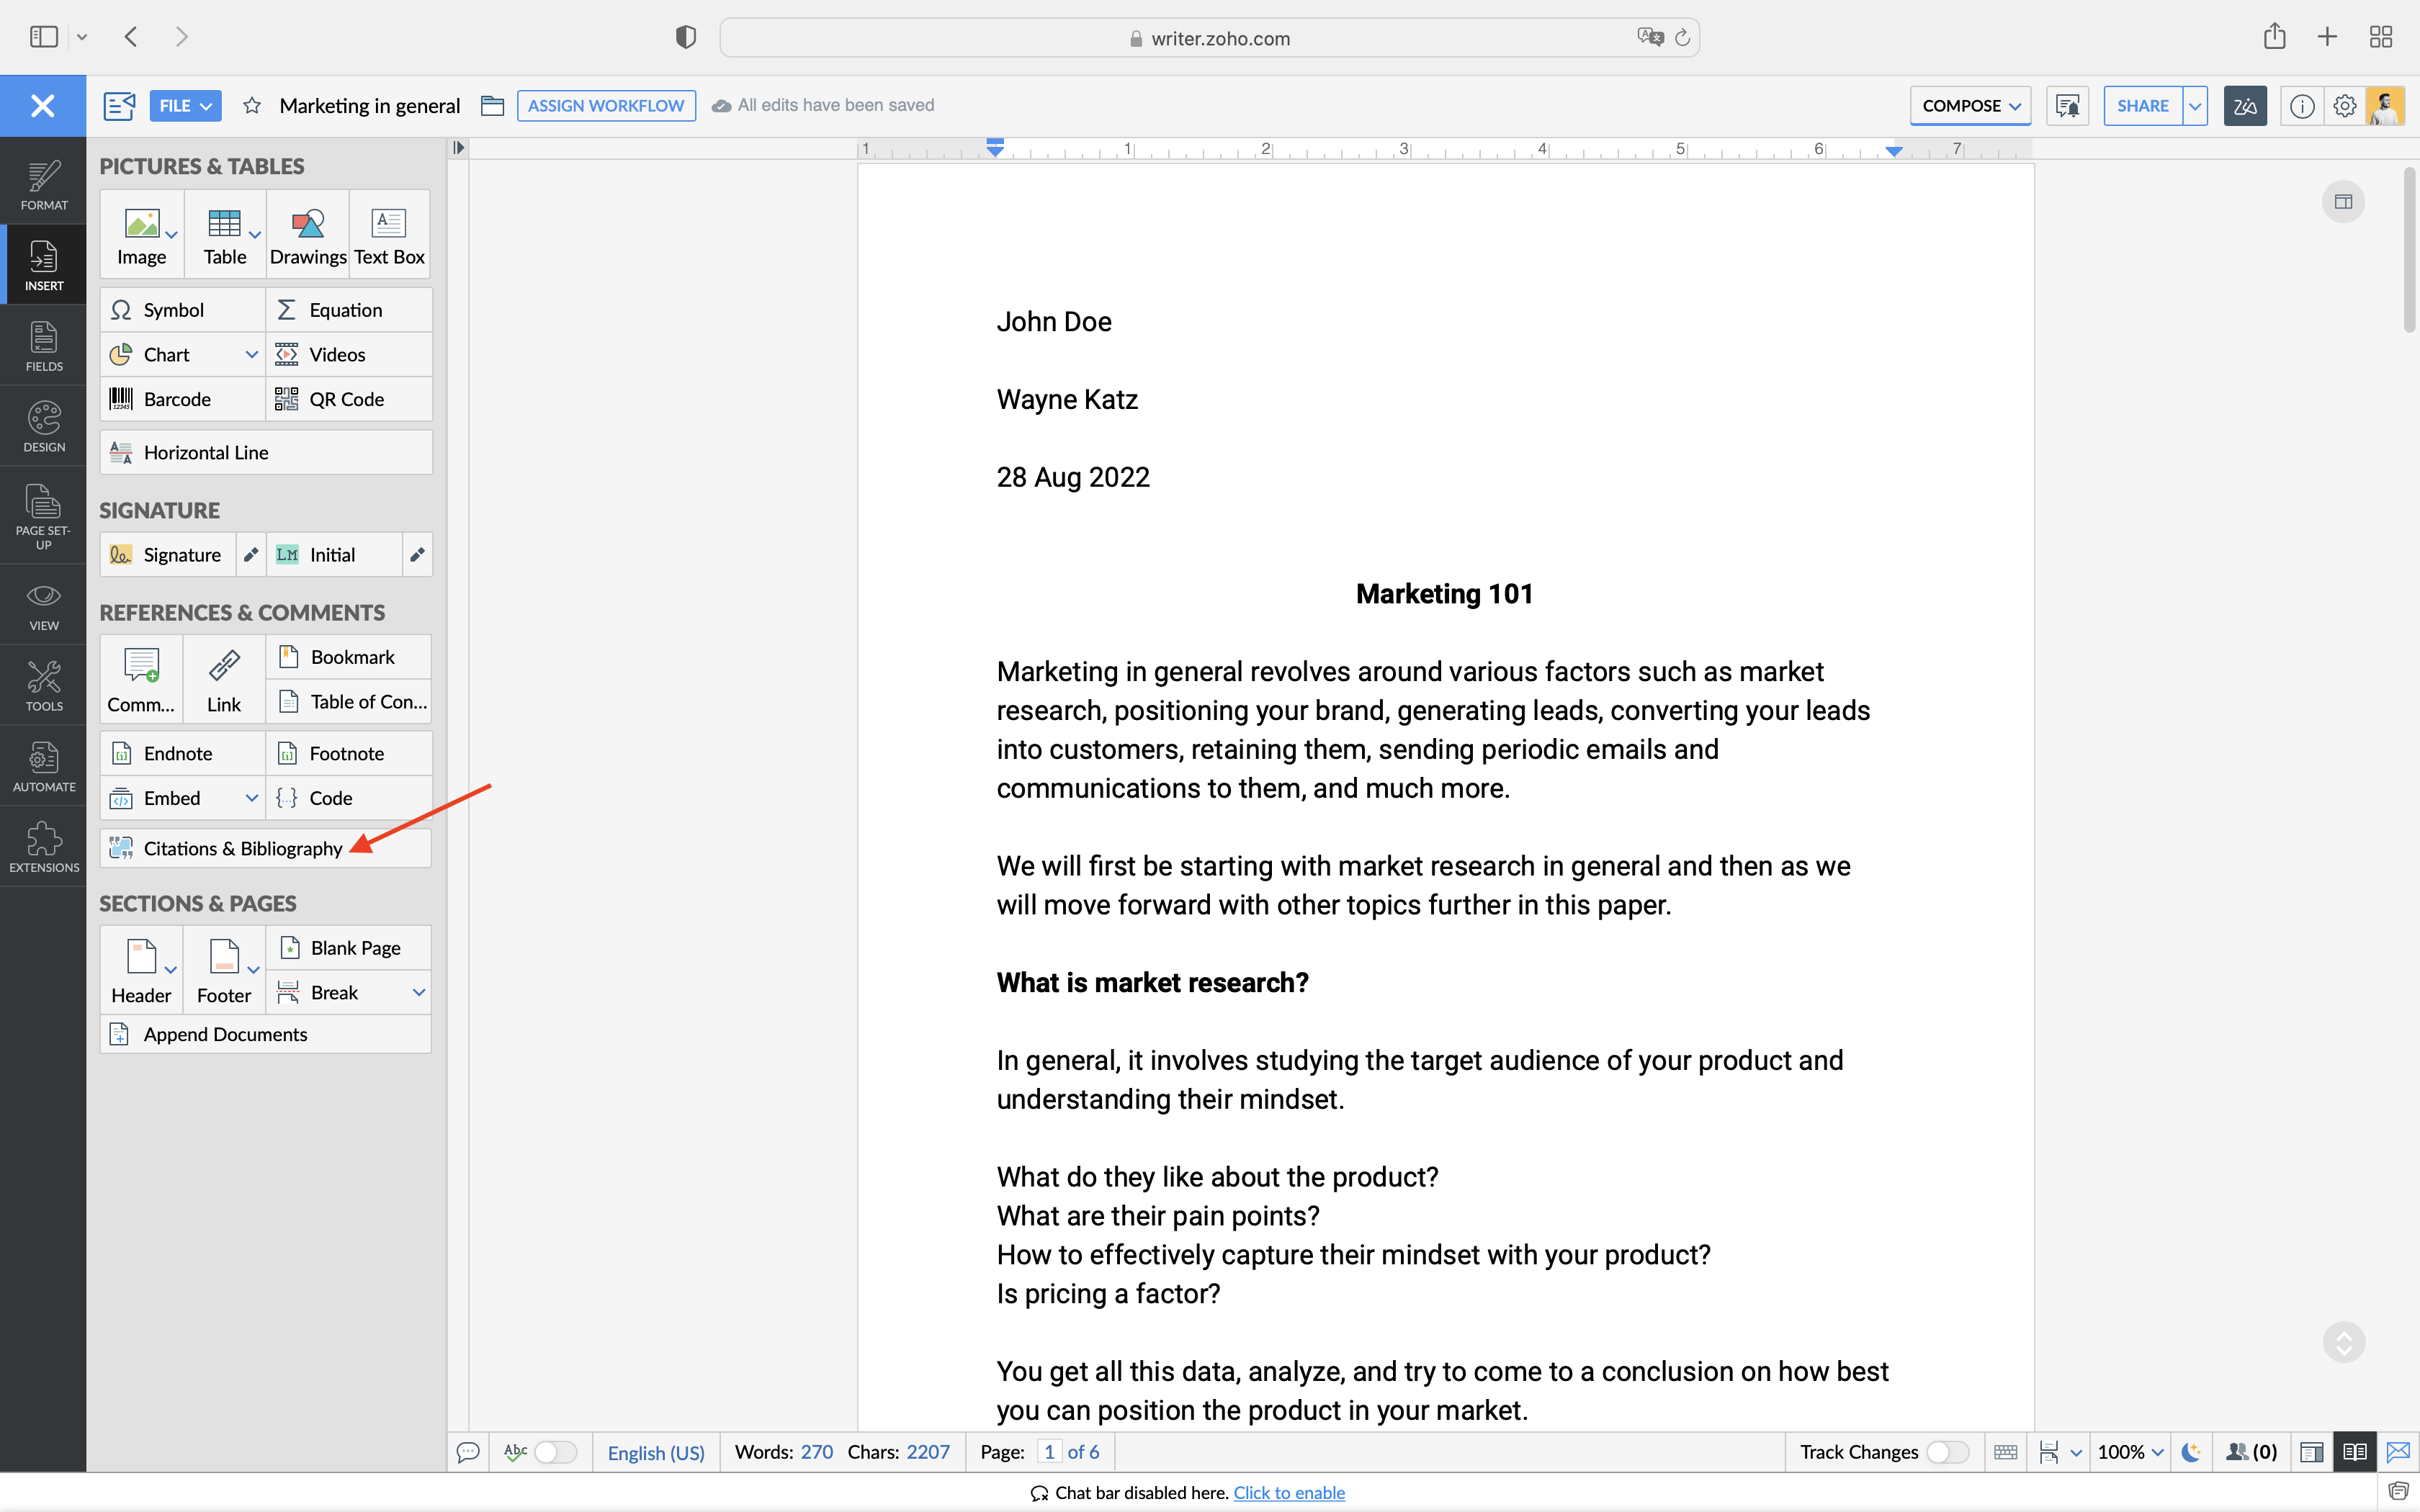
Task: Insert a Barcode
Action: 177,399
